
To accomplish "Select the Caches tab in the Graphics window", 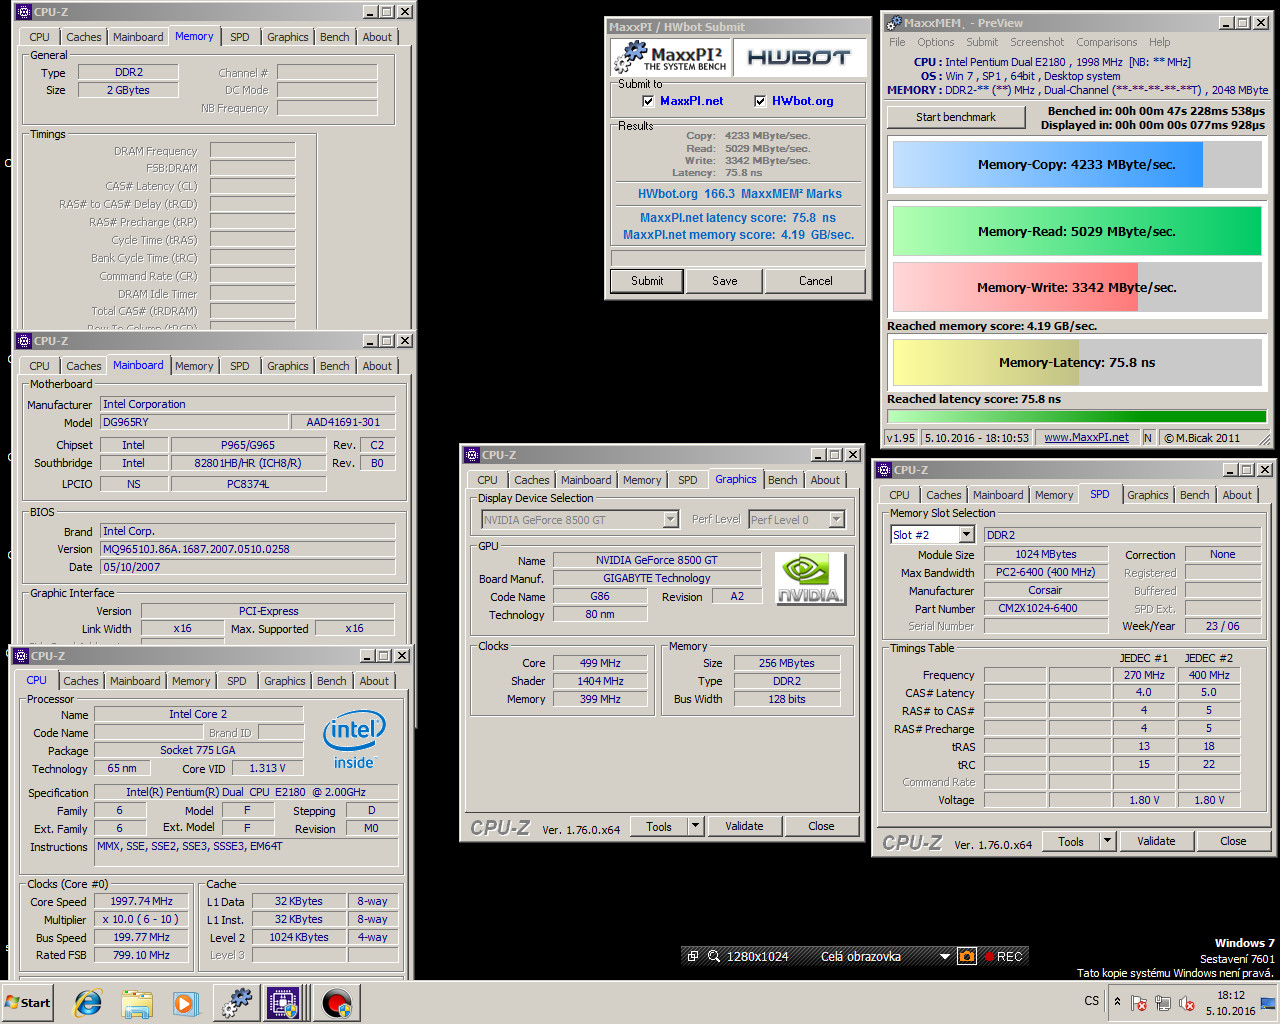I will click(x=532, y=480).
